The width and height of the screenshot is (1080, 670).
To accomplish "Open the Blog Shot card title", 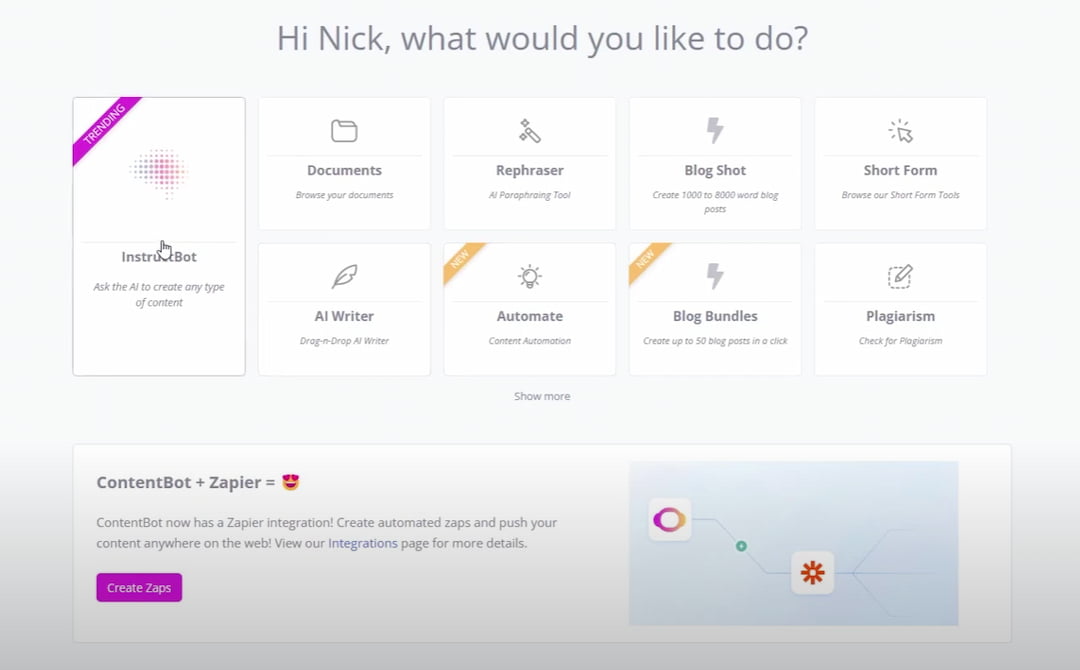I will tap(715, 170).
